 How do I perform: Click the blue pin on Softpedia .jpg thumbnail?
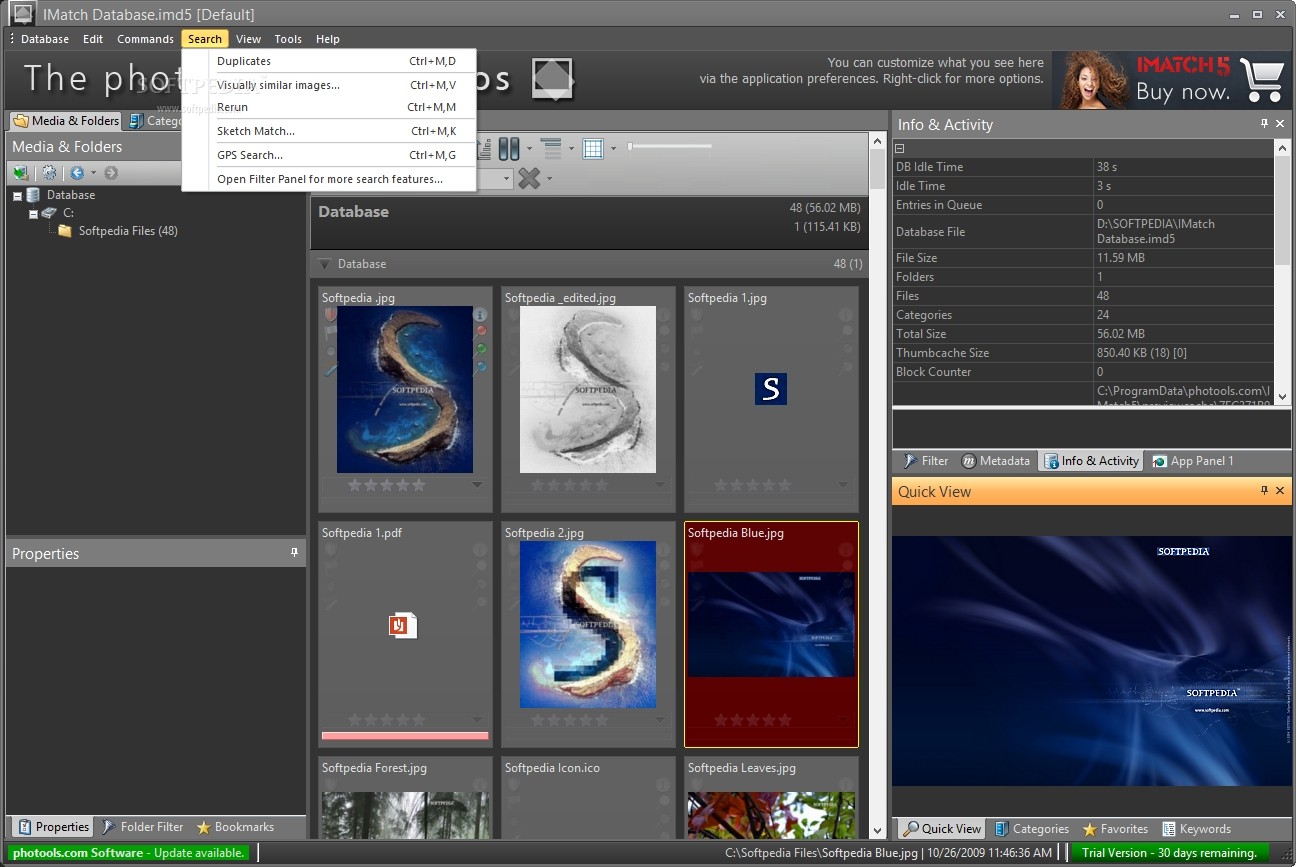point(481,368)
